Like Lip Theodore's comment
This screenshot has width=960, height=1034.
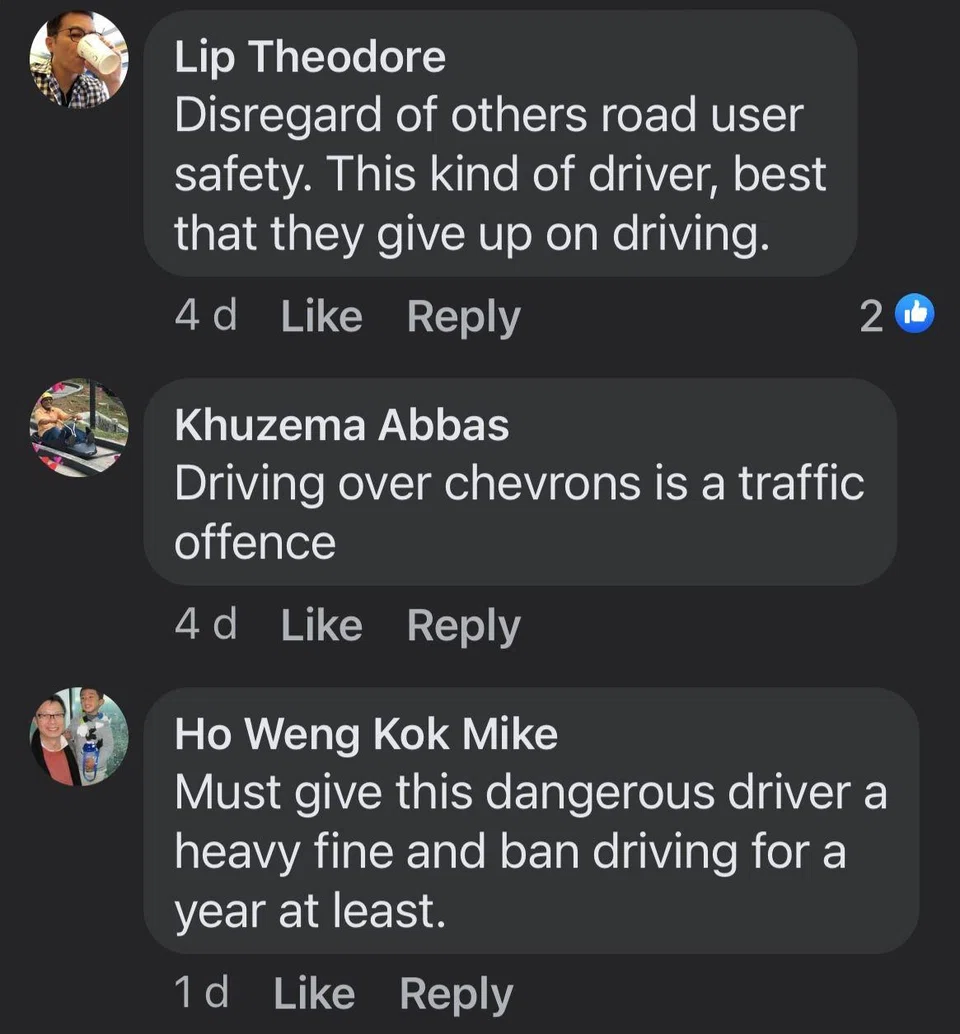pos(321,317)
